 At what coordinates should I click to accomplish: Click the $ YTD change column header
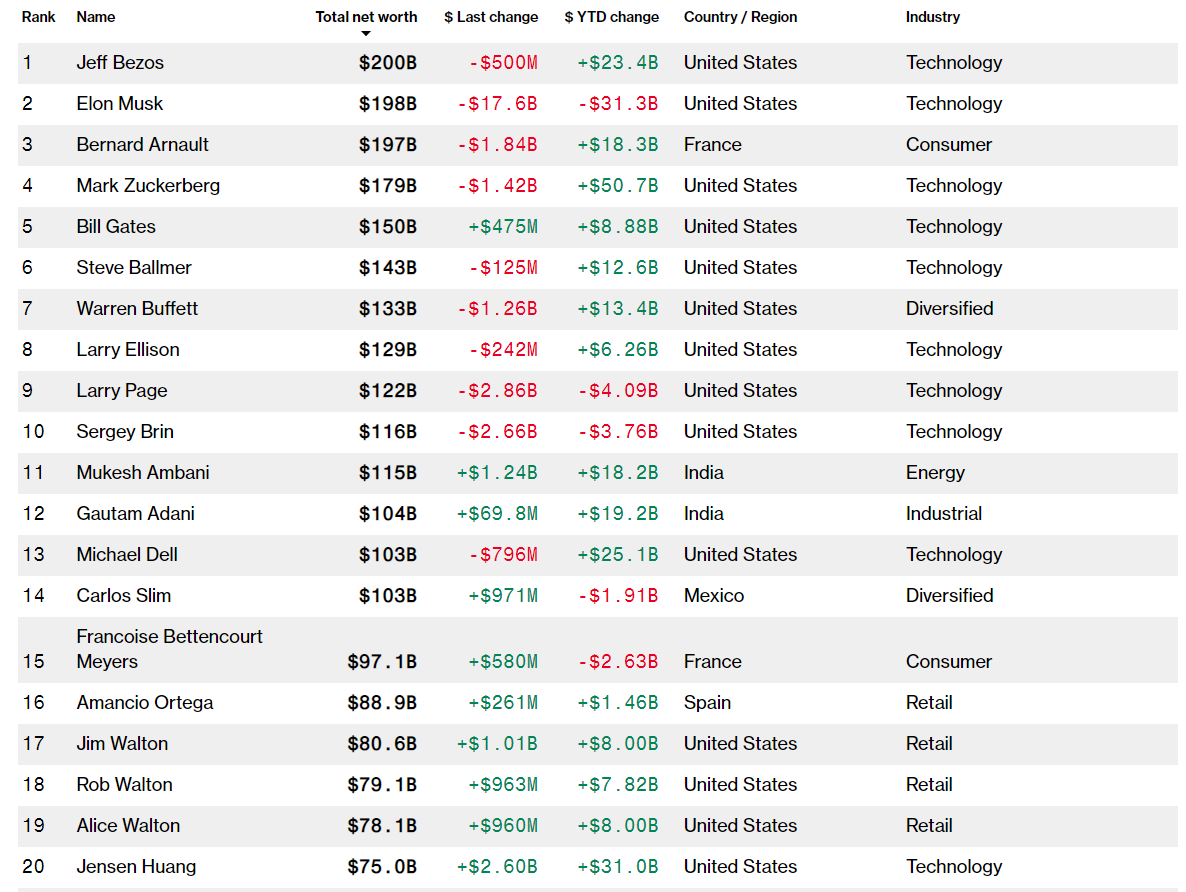point(611,17)
